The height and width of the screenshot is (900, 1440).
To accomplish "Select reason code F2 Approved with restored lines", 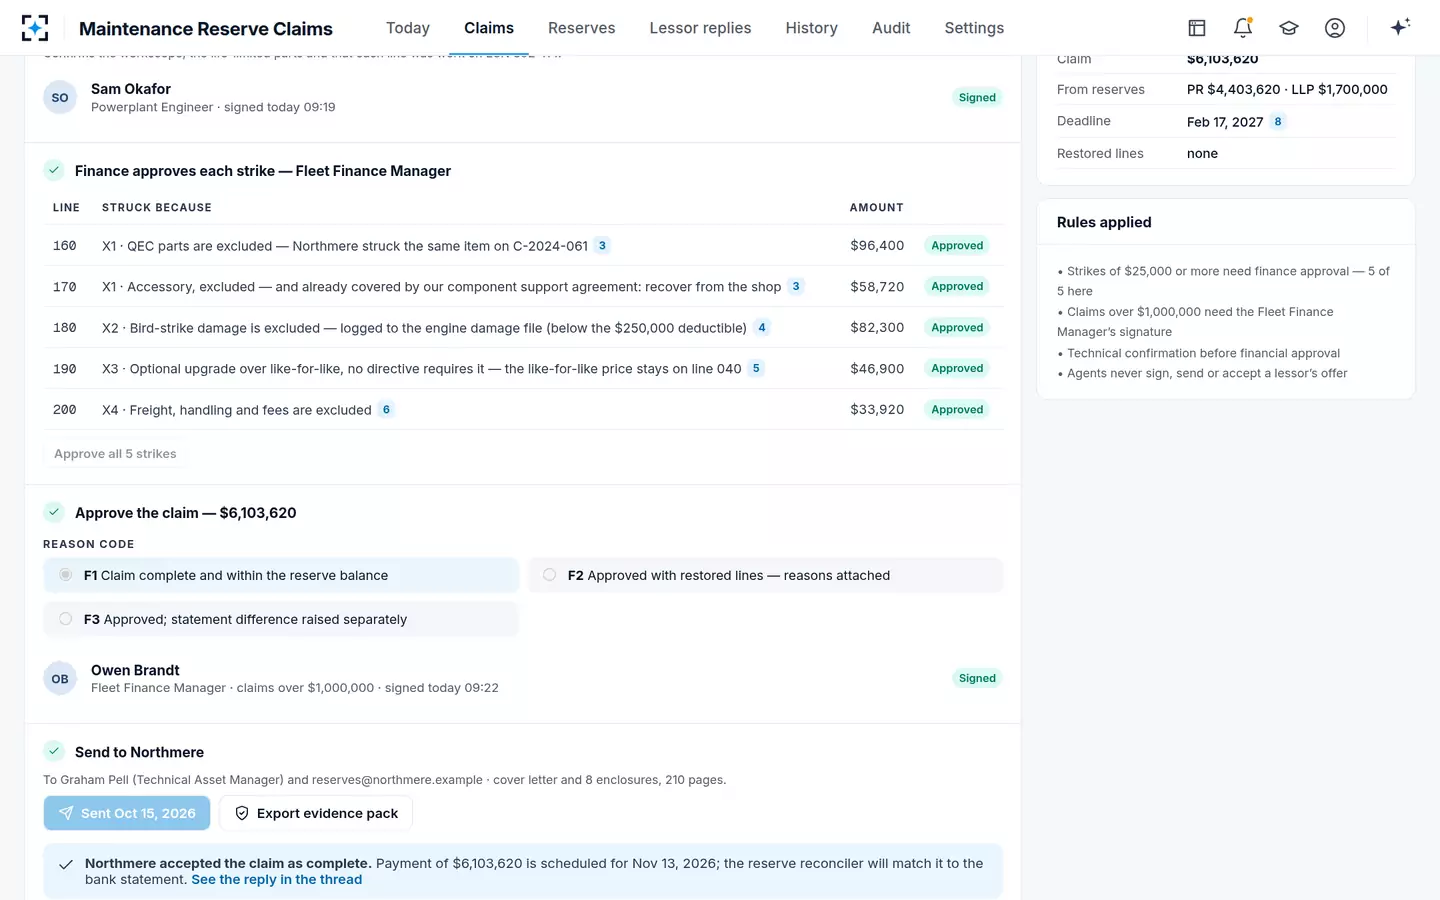I will click(765, 575).
